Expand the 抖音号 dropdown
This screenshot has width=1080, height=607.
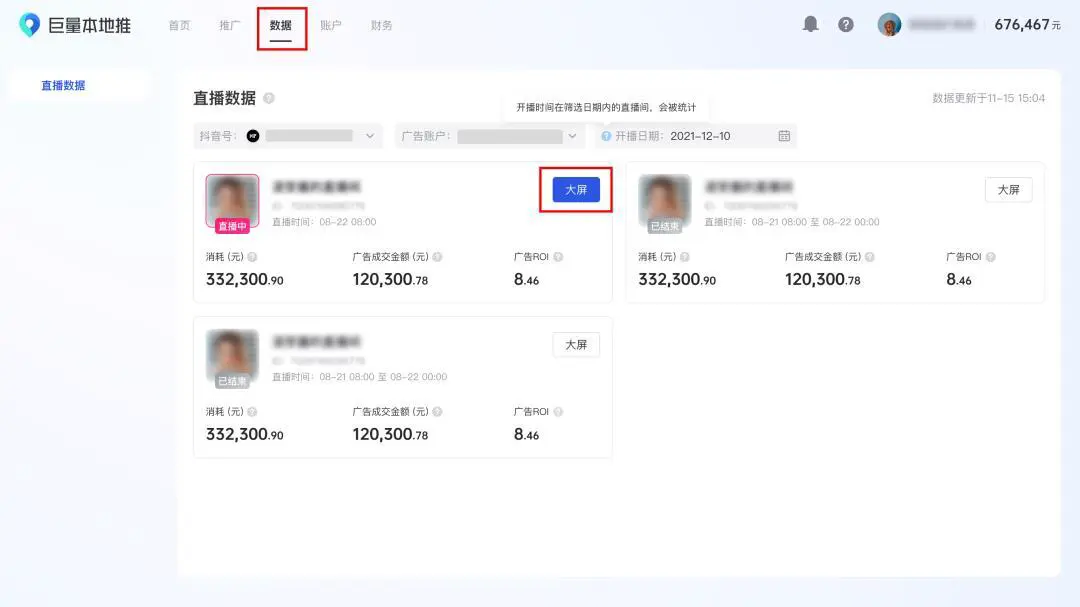pos(369,136)
